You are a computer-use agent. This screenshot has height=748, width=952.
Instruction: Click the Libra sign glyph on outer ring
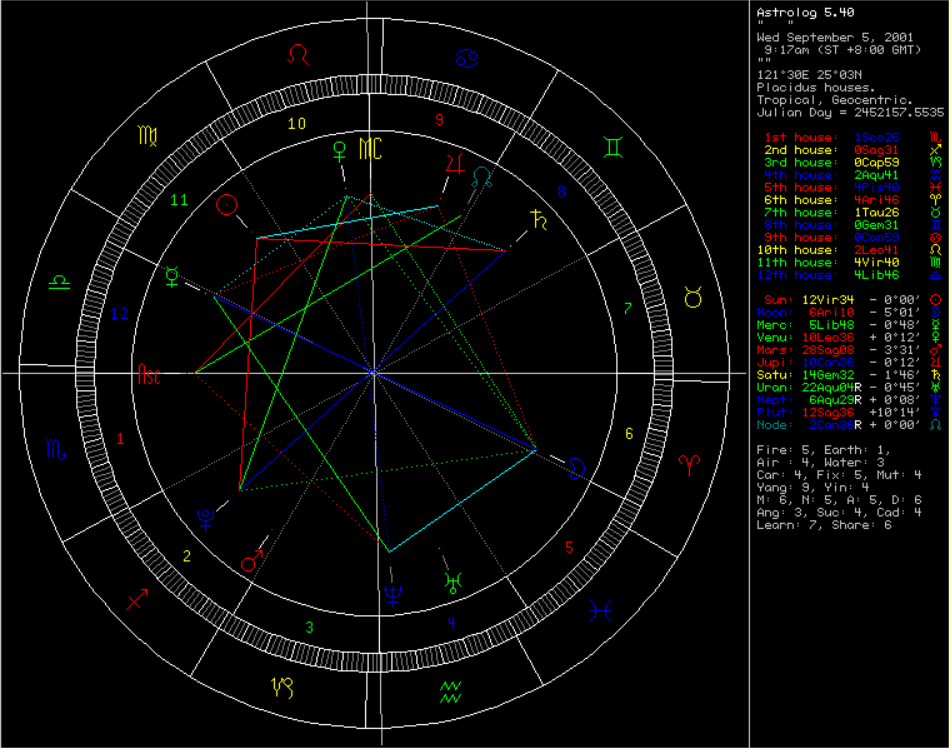(60, 282)
